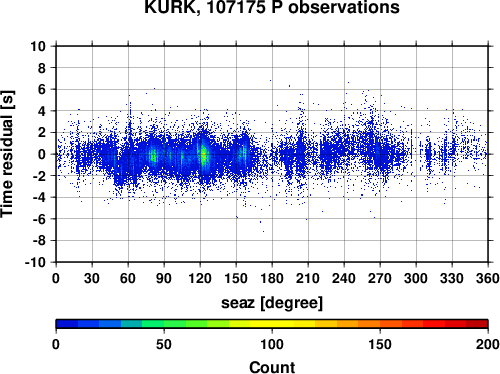The image size is (500, 374).
Task: Pick the dark red end of colorbar
Action: (x=477, y=324)
